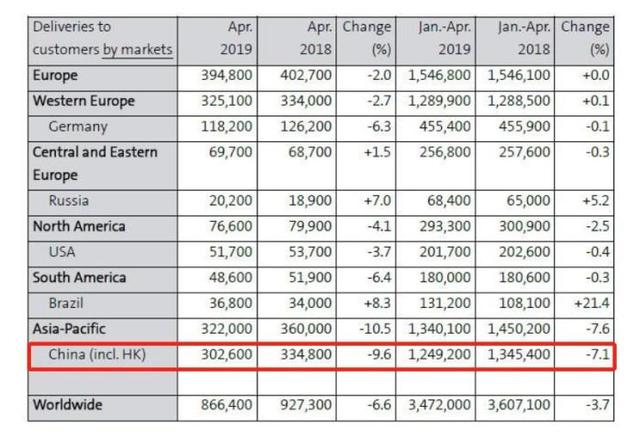Image resolution: width=640 pixels, height=437 pixels.
Task: Click the Asia-Pacific row label
Action: [x=69, y=328]
